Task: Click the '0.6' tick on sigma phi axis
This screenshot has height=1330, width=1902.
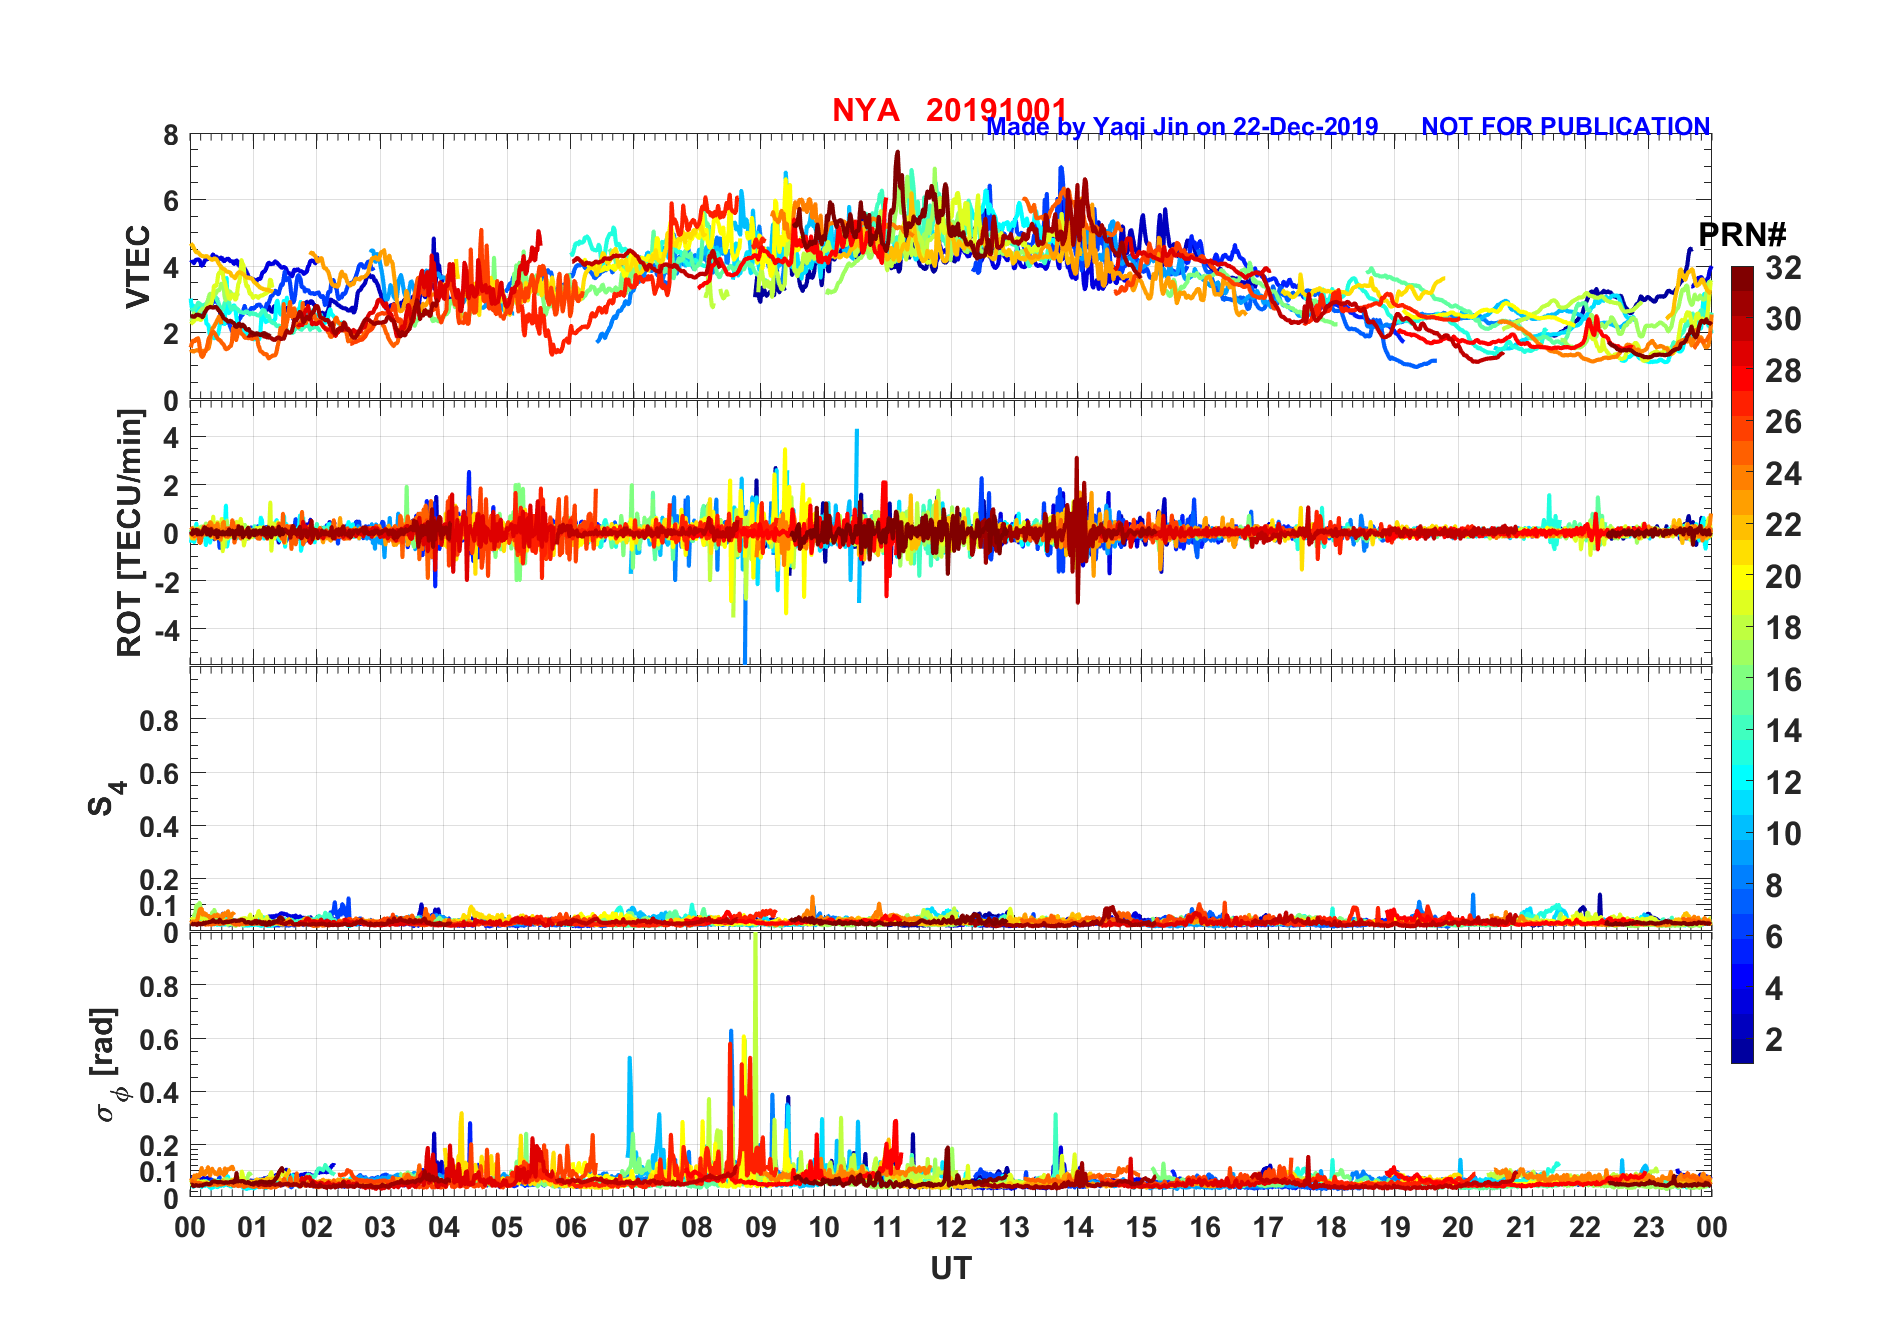Action: (160, 1039)
